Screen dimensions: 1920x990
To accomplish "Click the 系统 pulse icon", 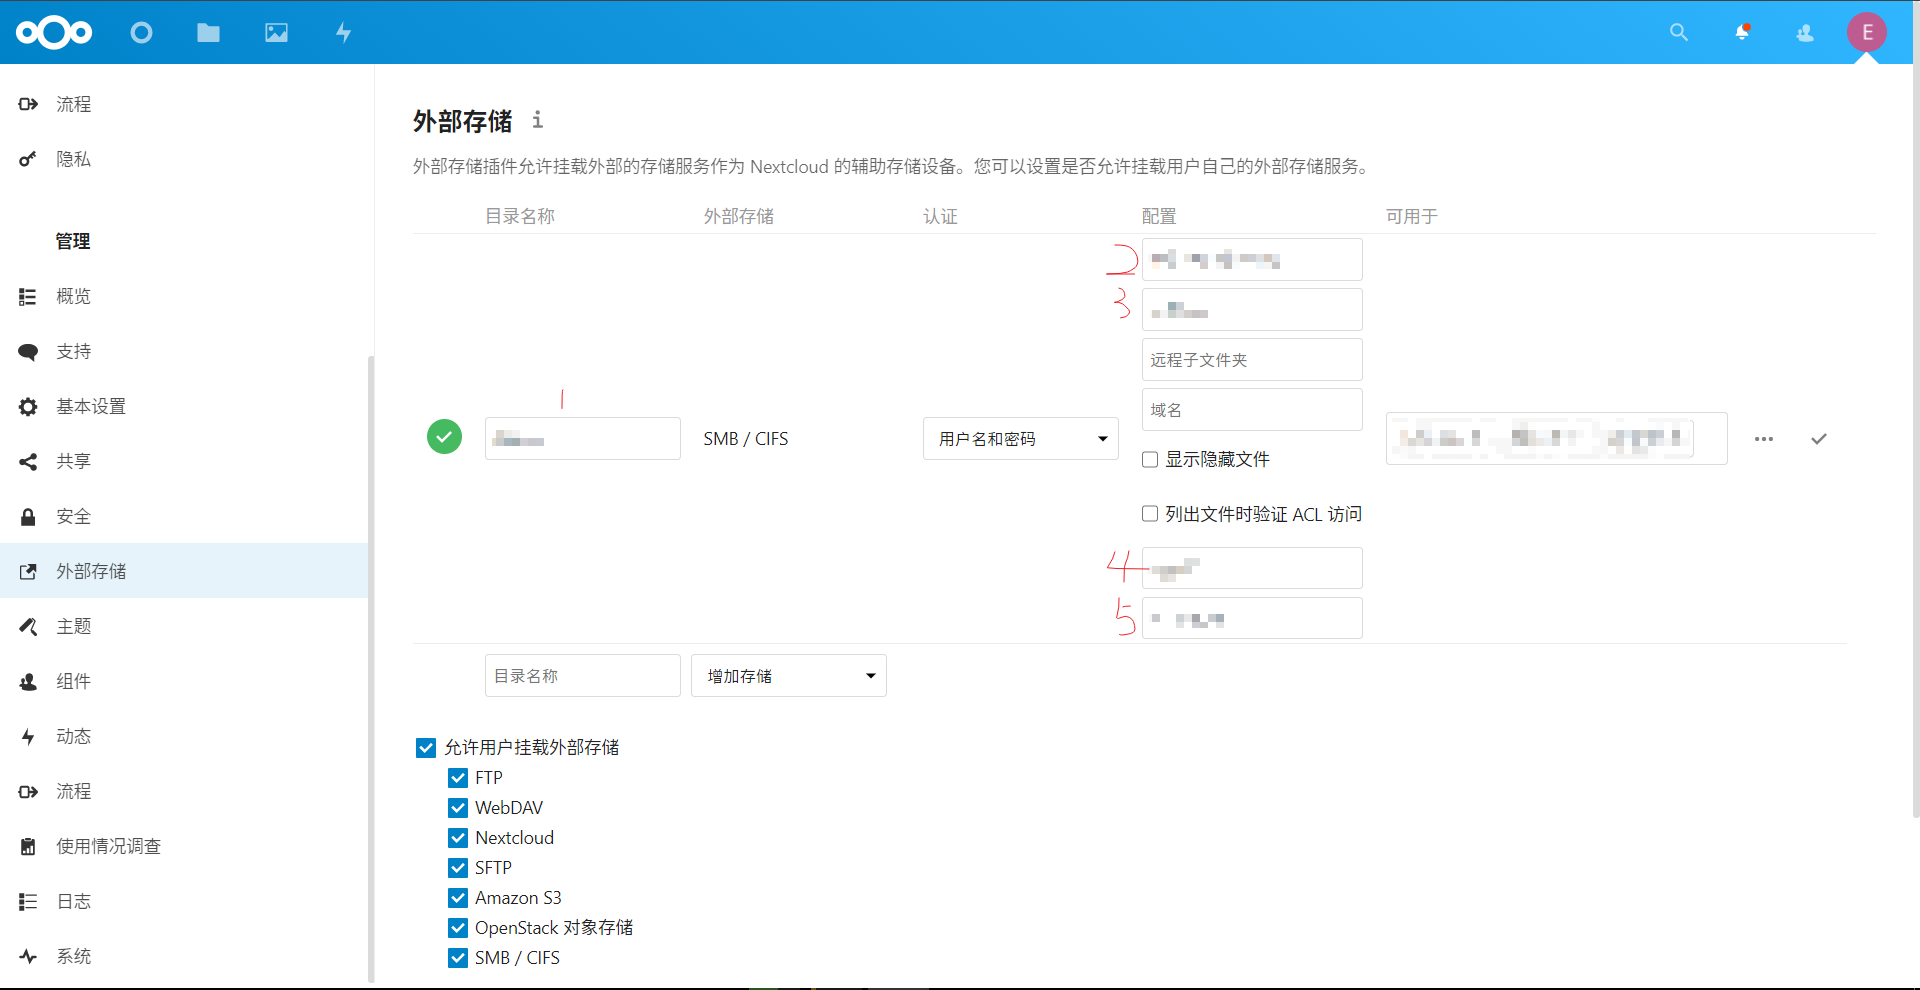I will click(28, 957).
